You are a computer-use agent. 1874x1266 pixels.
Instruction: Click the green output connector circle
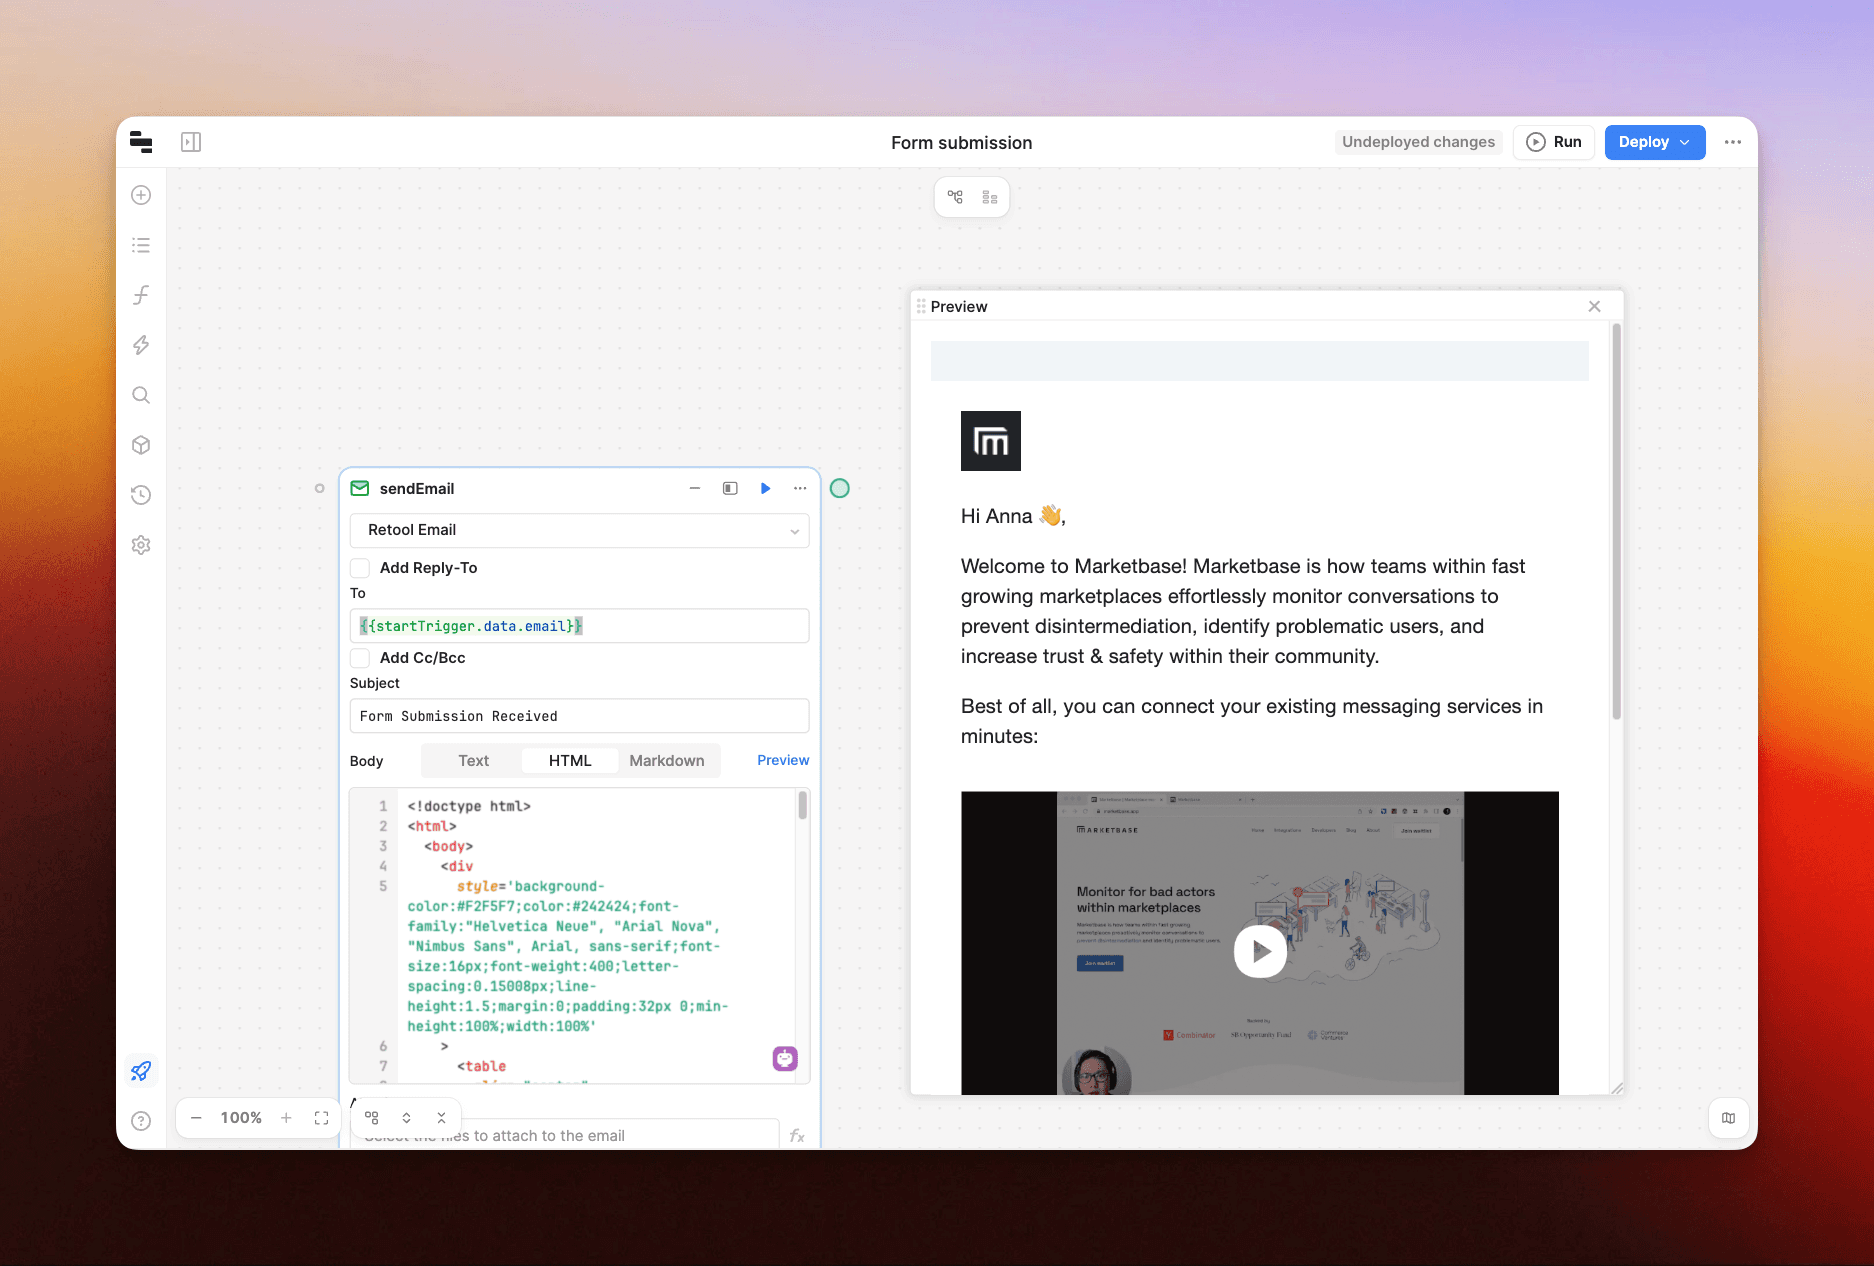840,488
